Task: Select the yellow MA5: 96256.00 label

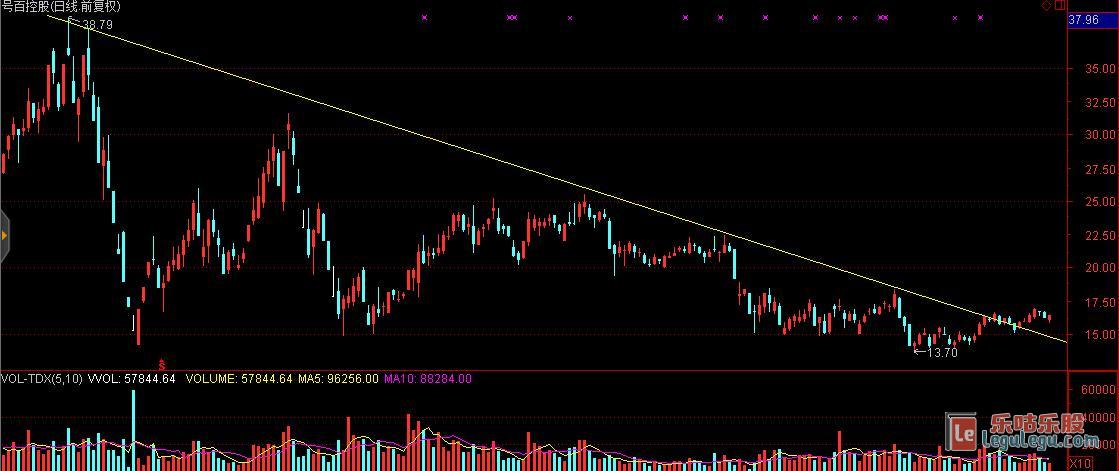Action: pos(337,379)
